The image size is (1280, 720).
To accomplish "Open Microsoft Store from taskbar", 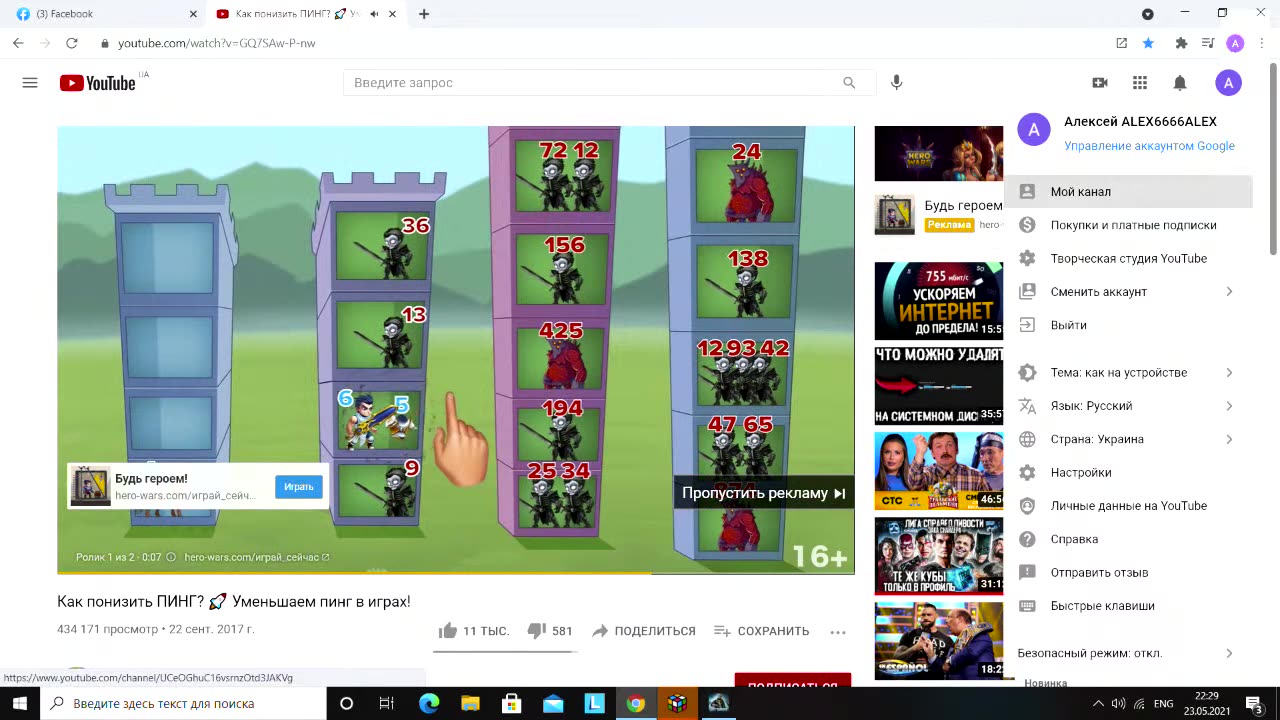I will click(511, 703).
